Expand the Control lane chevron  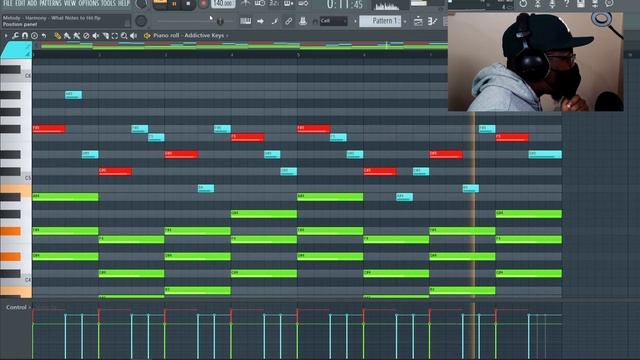pyautogui.click(x=30, y=308)
